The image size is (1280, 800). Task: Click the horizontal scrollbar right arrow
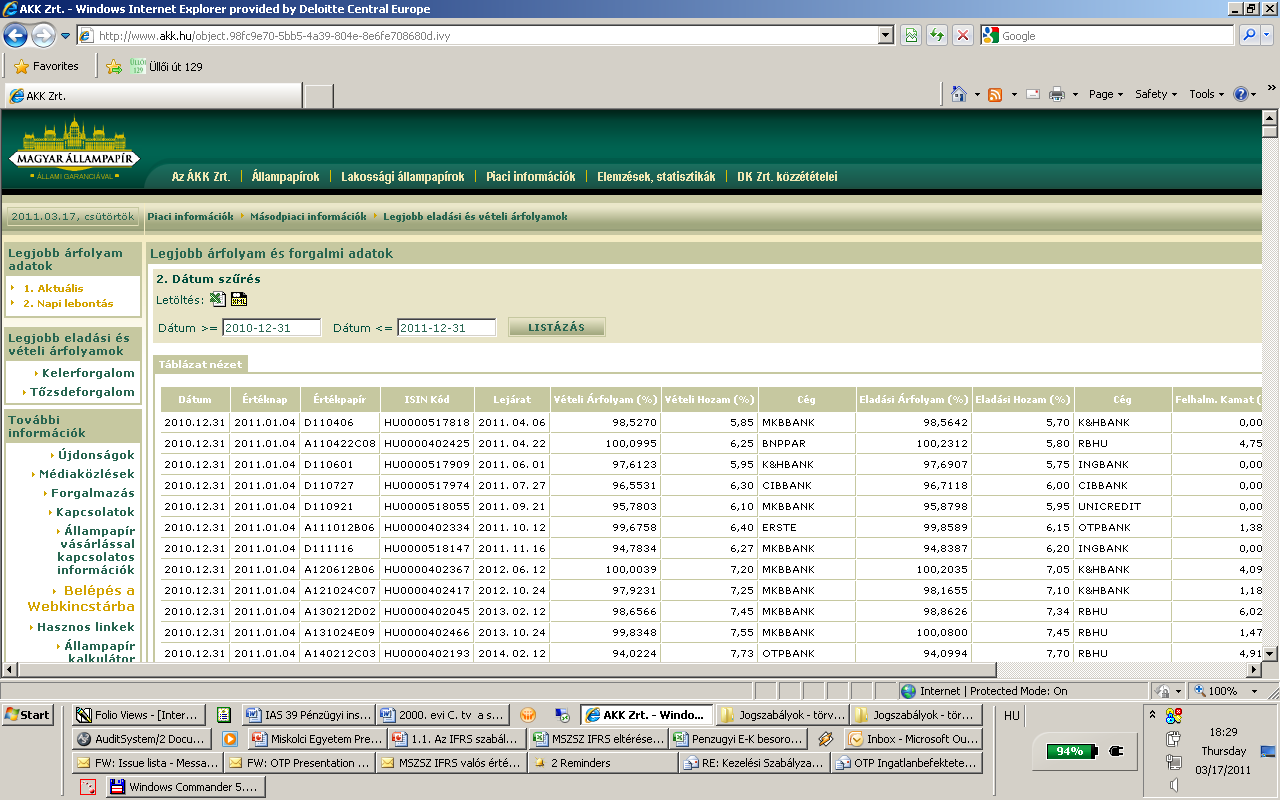1252,669
